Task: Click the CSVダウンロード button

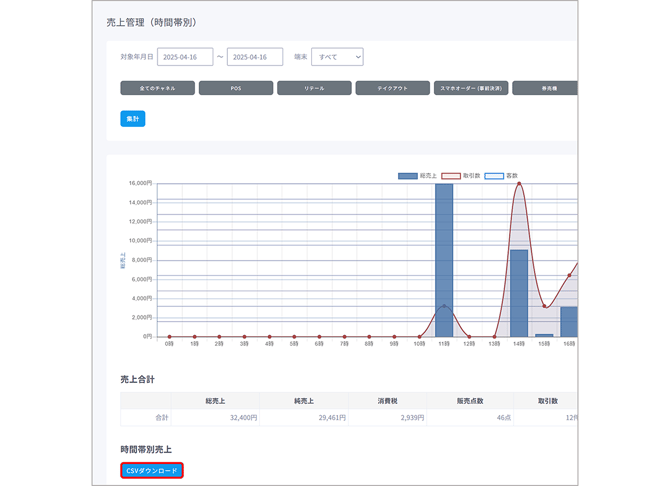Action: [x=152, y=471]
